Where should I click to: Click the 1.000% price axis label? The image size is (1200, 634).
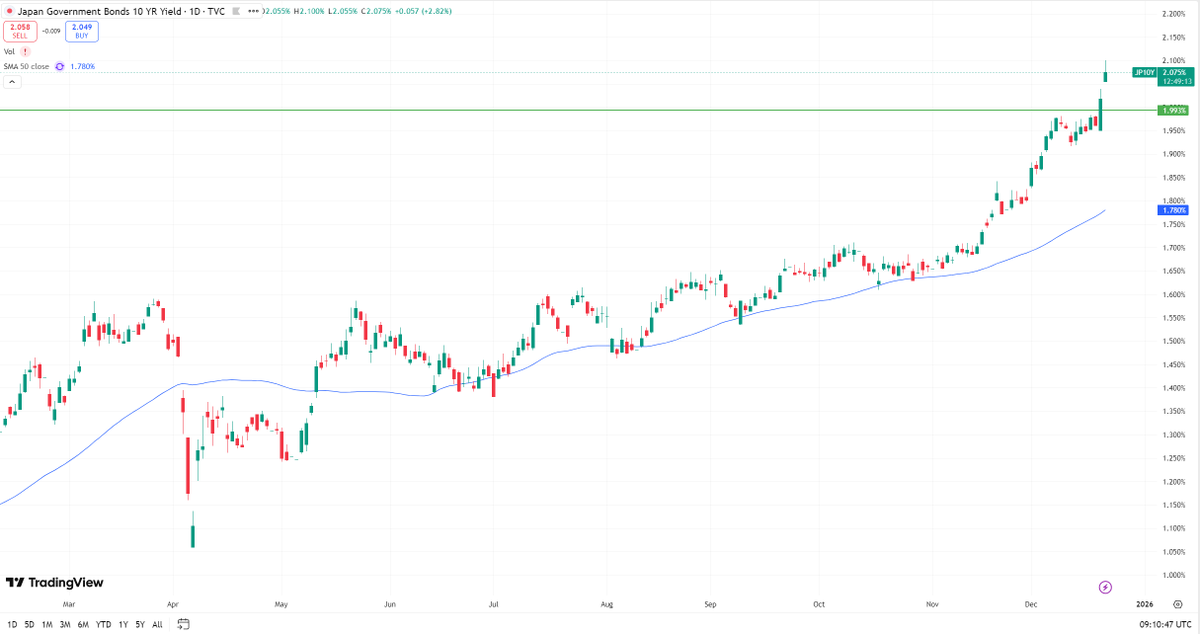[x=1172, y=575]
